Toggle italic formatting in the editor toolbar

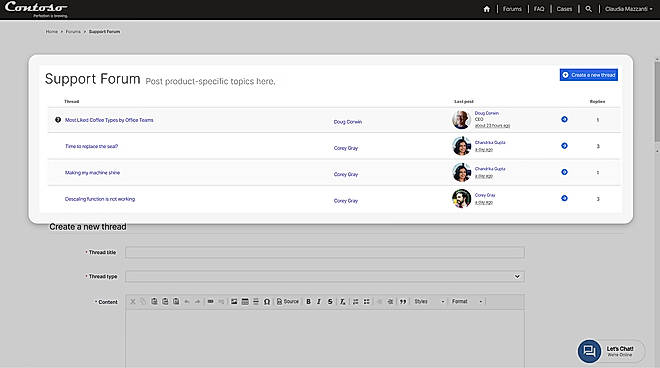coord(319,301)
